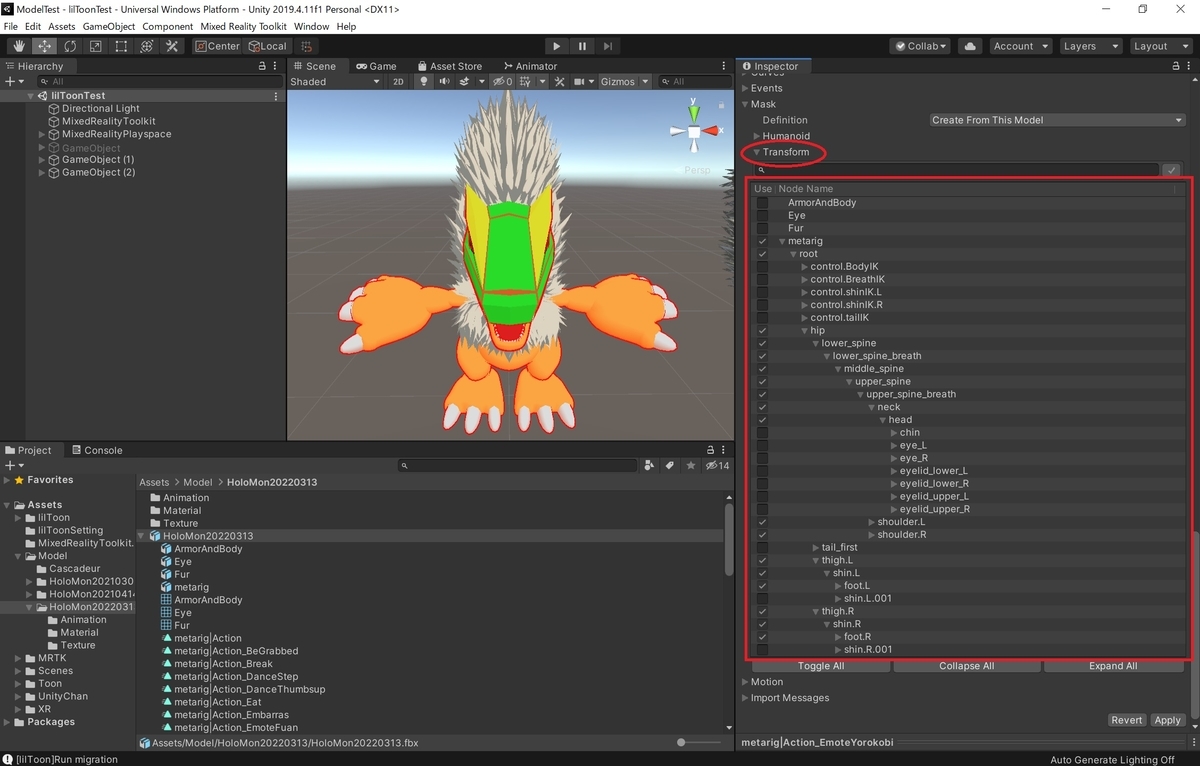The width and height of the screenshot is (1200, 766).
Task: Click the Toggle All button
Action: pyautogui.click(x=821, y=666)
